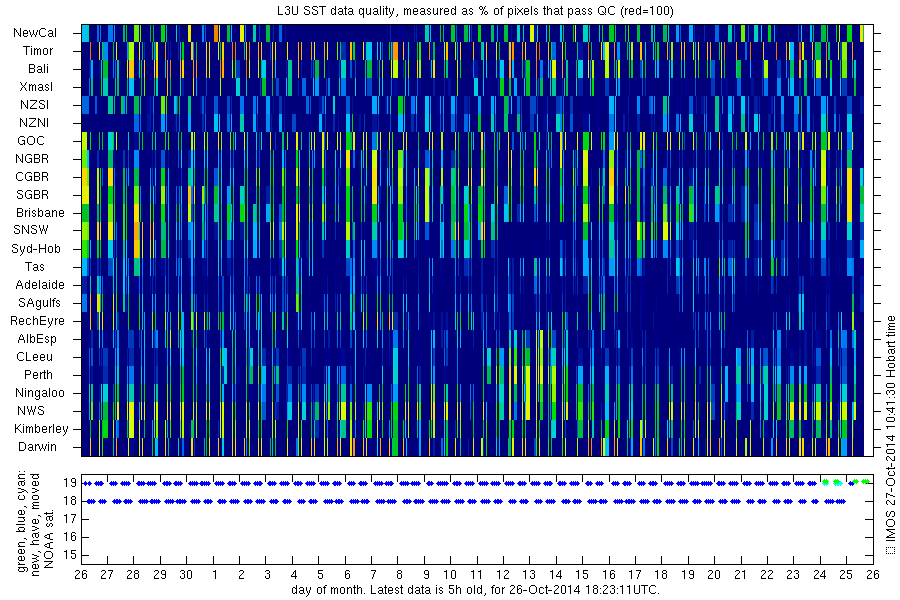Click the IMOS Hobart time stamp text
The width and height of the screenshot is (900, 600).
pyautogui.click(x=891, y=435)
